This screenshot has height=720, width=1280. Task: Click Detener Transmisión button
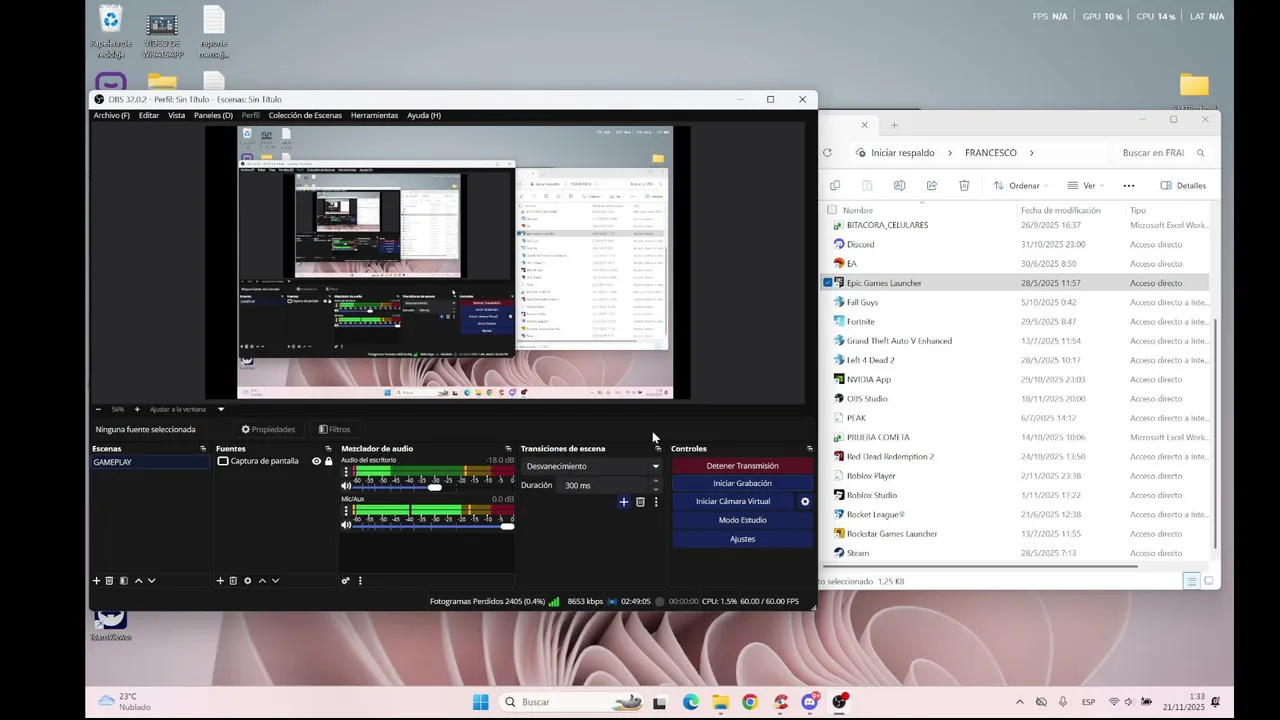pyautogui.click(x=742, y=466)
